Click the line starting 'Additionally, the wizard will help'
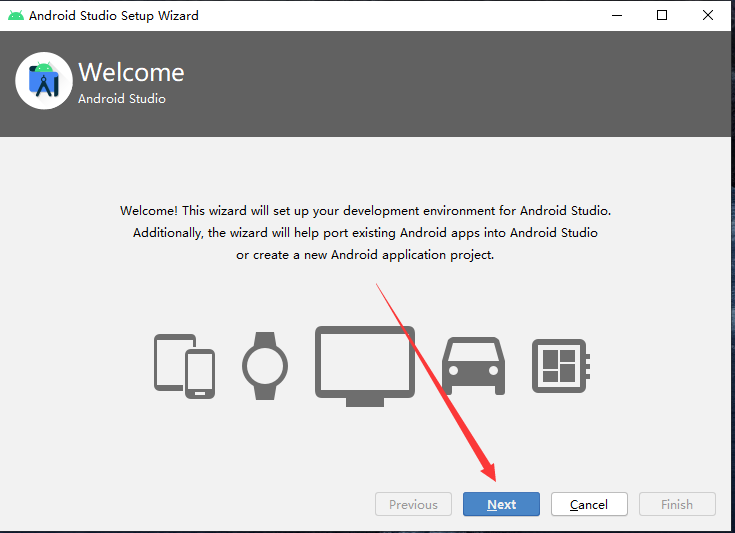 365,233
